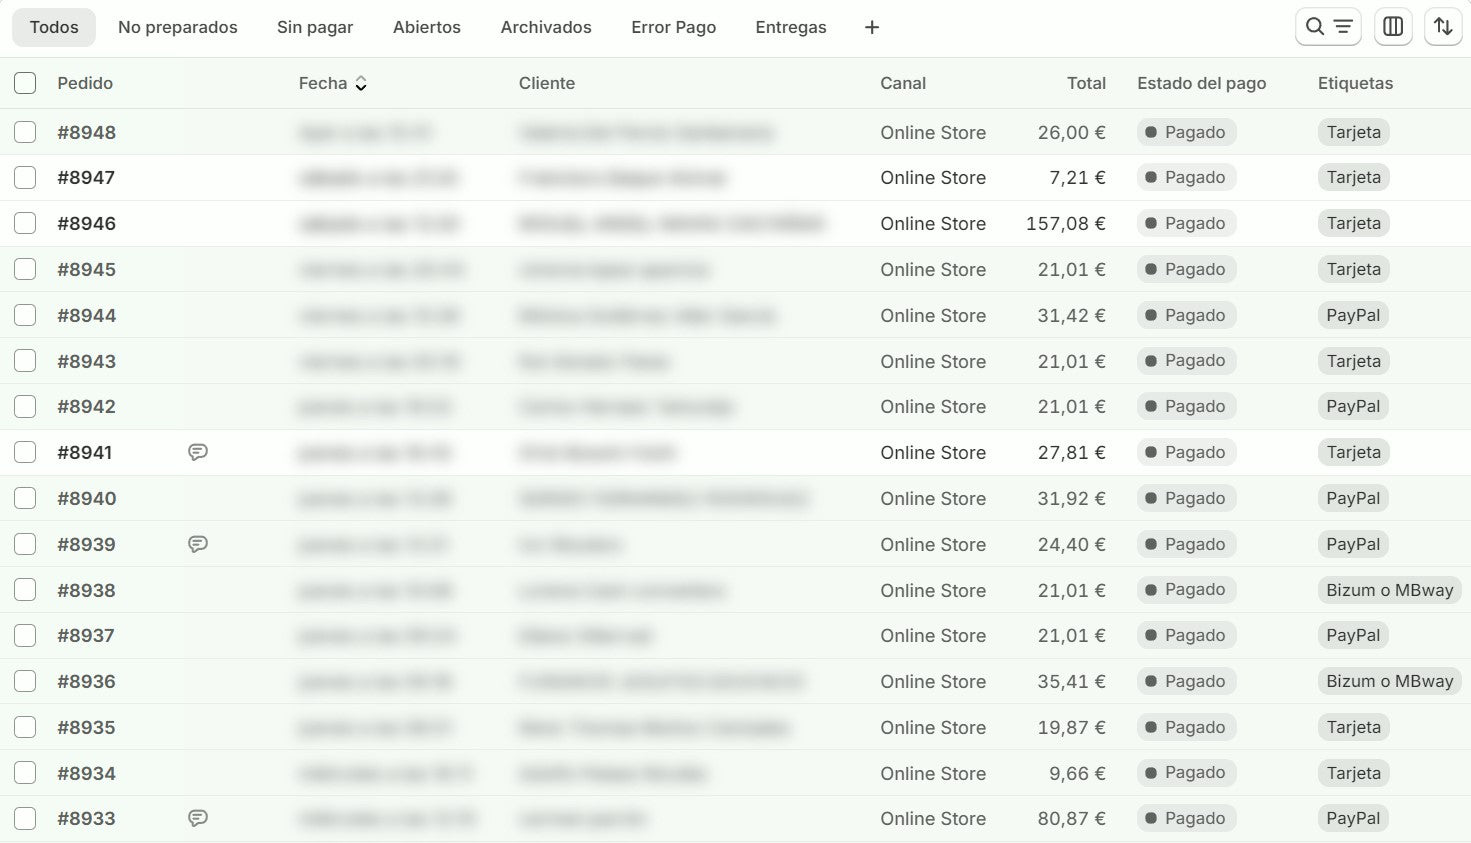The image size is (1471, 843).
Task: Open the edit columns button
Action: point(1393,27)
